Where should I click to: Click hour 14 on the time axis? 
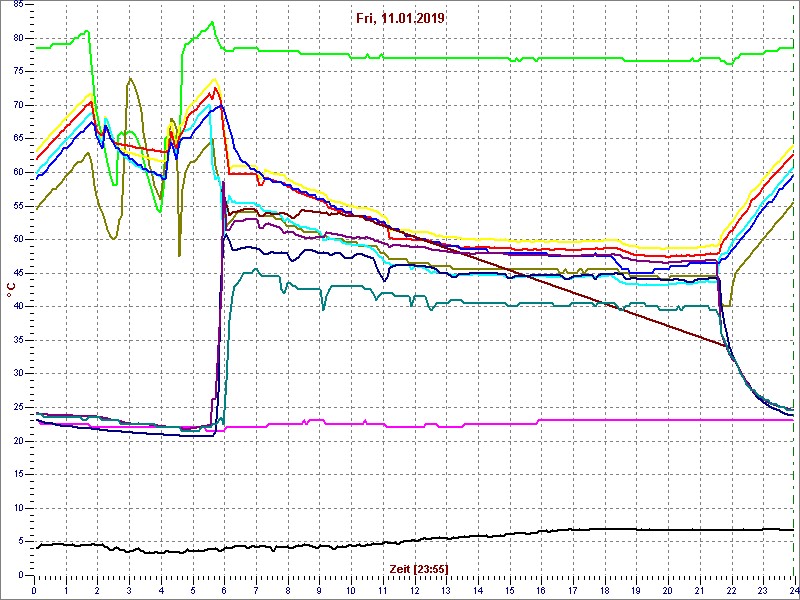pos(478,589)
